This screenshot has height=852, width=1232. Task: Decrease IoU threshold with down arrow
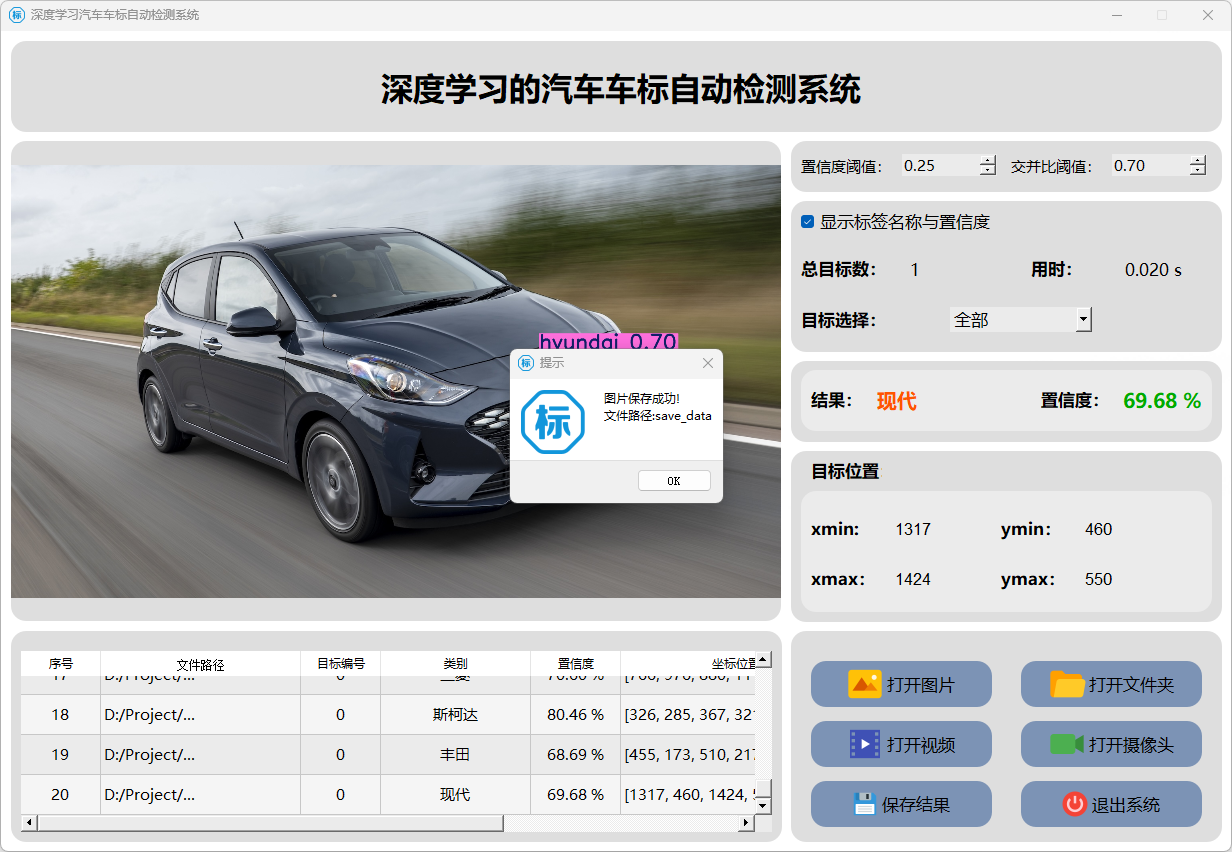pyautogui.click(x=1198, y=171)
